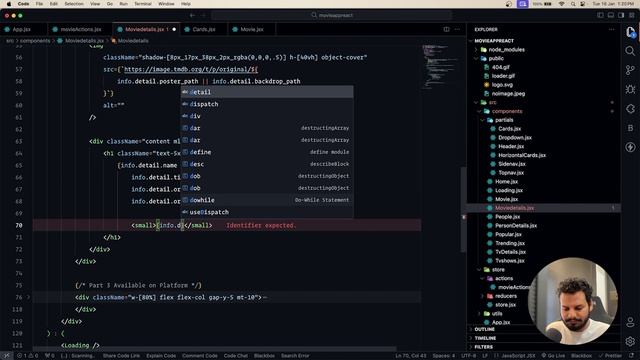
Task: Click Explain Code in status bar
Action: 161,356
